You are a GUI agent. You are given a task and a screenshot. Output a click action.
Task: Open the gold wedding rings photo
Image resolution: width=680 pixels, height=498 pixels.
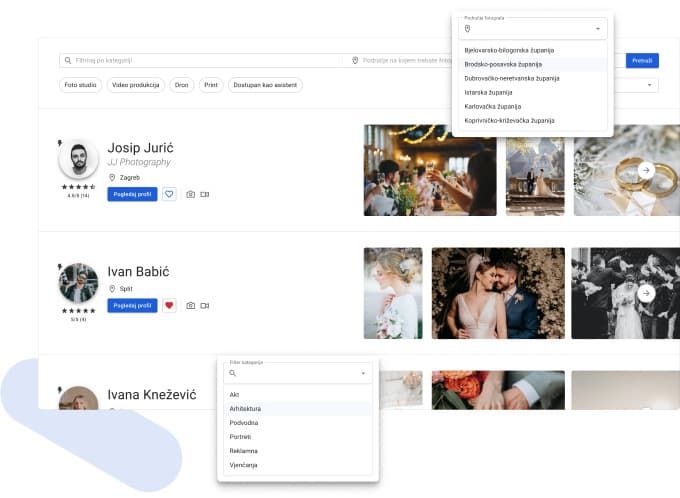[x=627, y=170]
